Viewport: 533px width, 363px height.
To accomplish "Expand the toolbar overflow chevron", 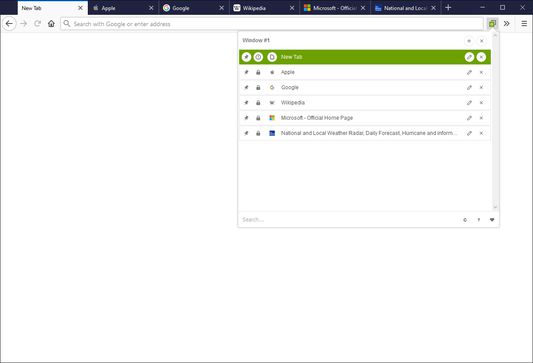I will click(506, 23).
